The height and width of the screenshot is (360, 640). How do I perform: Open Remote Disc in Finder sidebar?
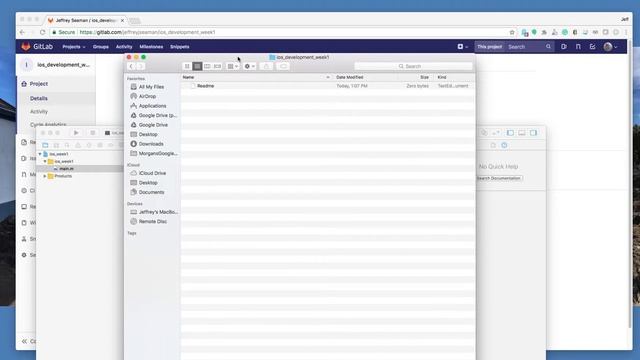pos(152,221)
